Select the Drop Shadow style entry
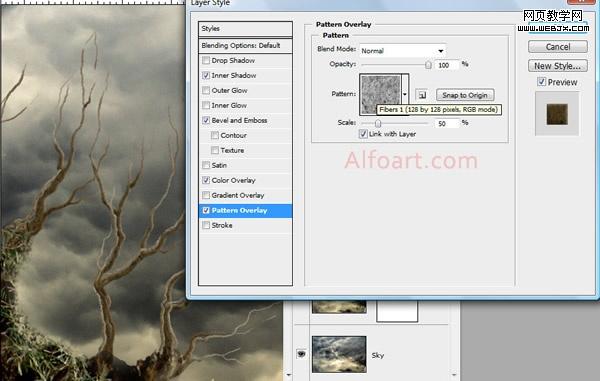Screen dimensions: 600x381 tap(233, 60)
